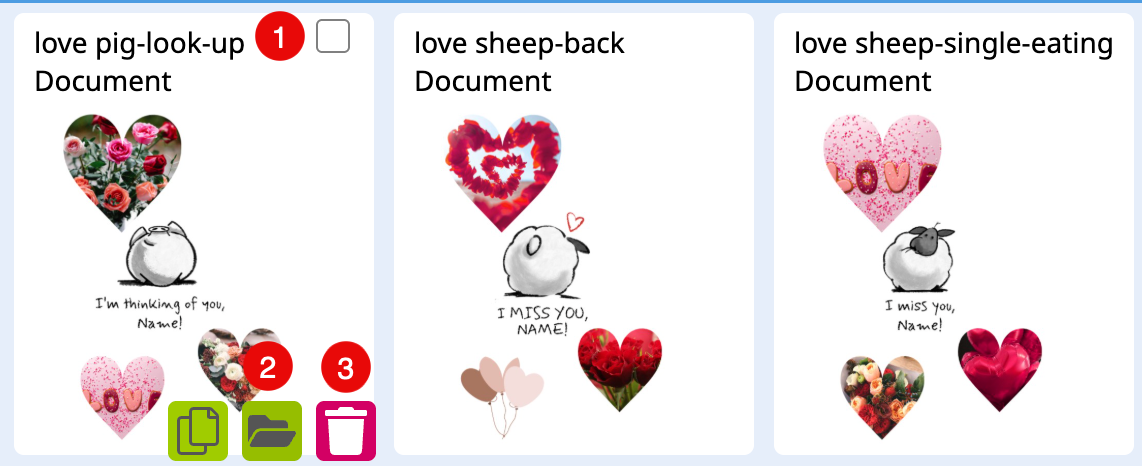
Task: Click the sheep-from-behind drawing with the small heart
Action: click(x=545, y=256)
